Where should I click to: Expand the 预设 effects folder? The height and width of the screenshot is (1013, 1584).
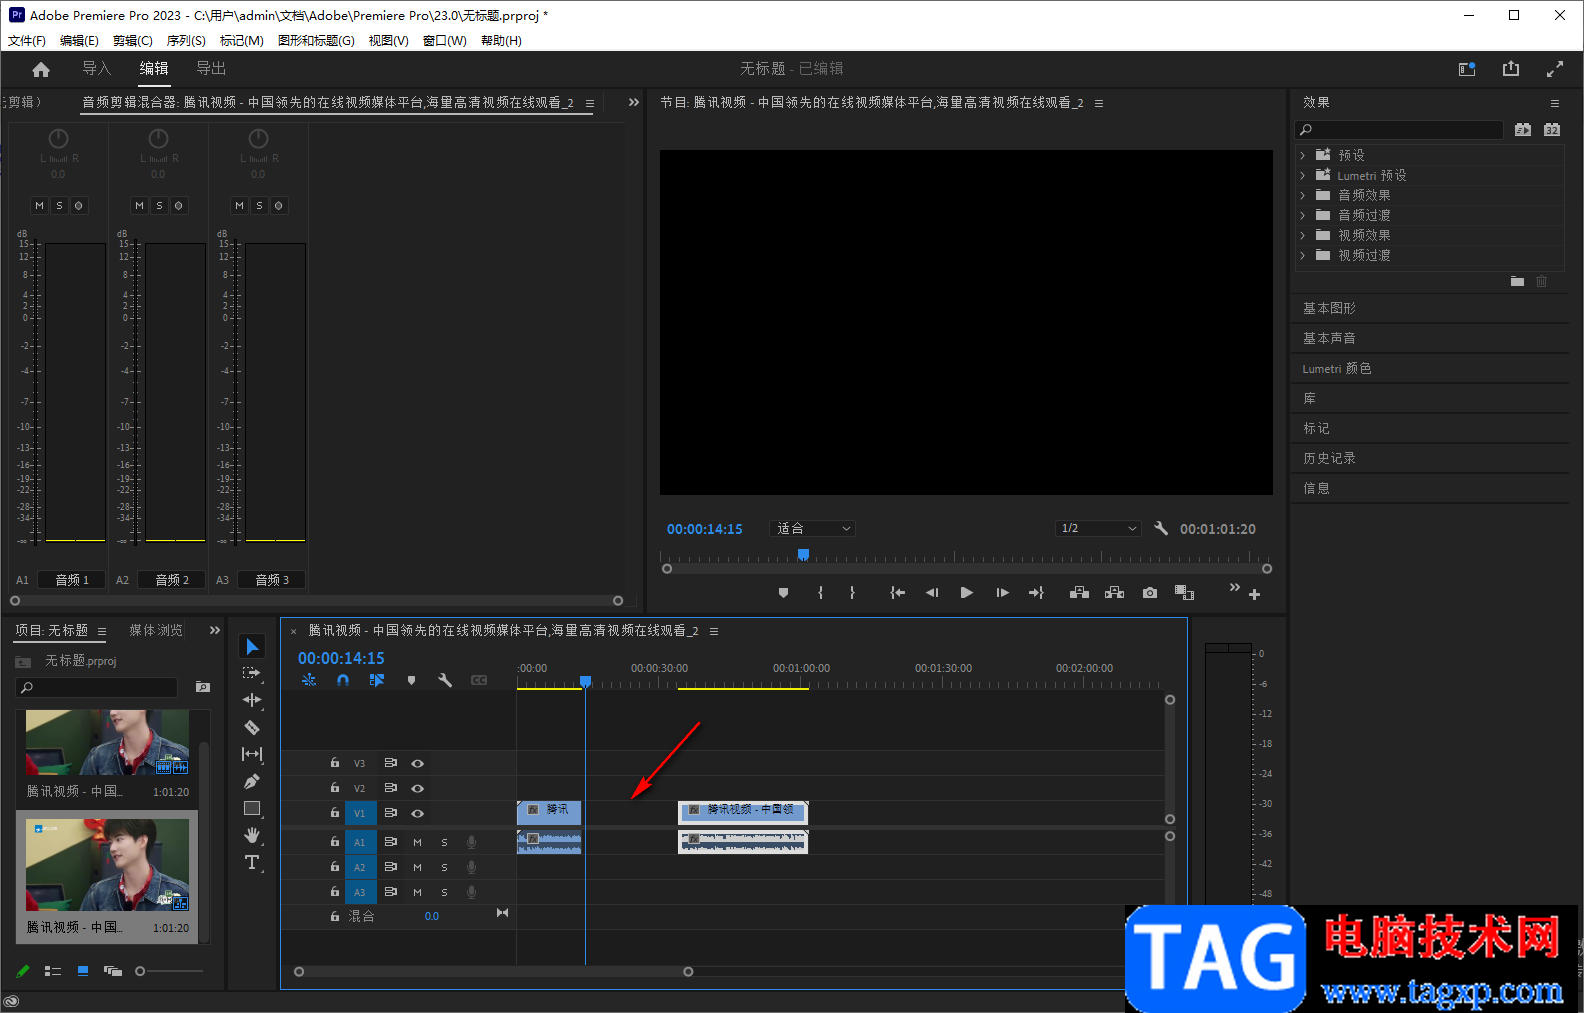coord(1302,155)
